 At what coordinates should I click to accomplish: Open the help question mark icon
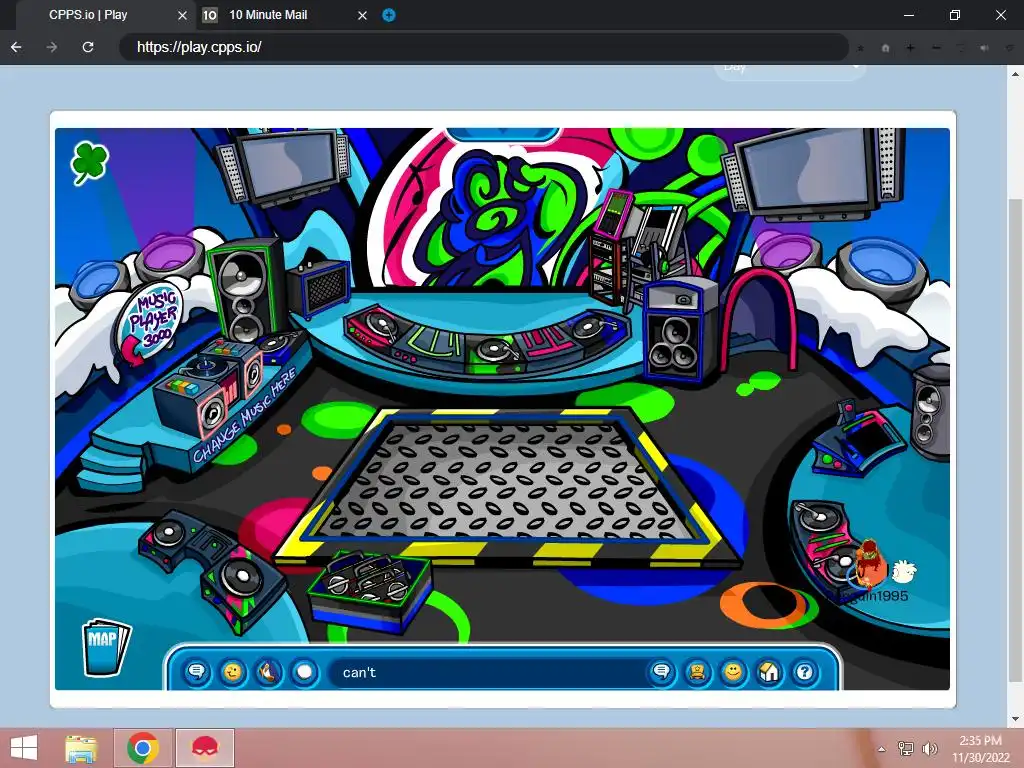[805, 672]
